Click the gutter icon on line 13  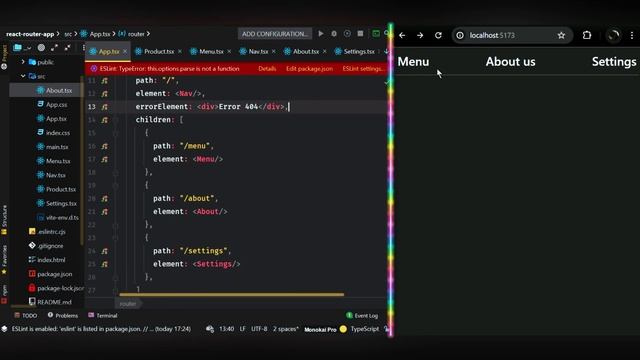pyautogui.click(x=104, y=107)
